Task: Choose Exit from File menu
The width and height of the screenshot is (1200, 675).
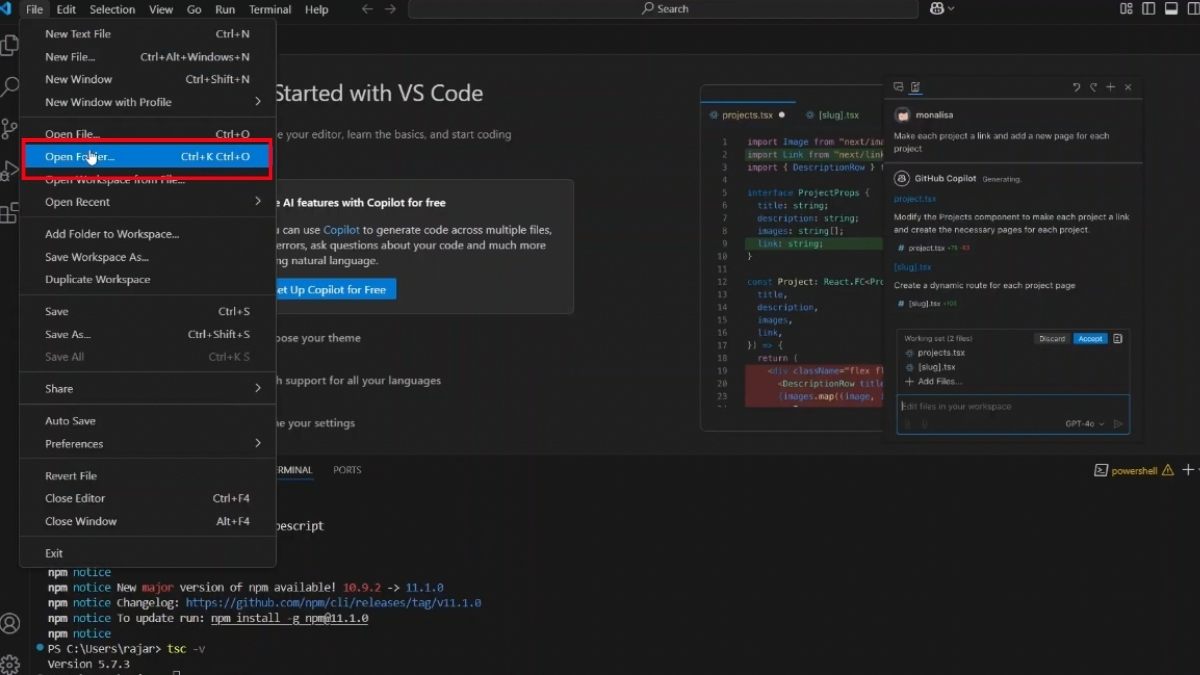Action: 148,553
